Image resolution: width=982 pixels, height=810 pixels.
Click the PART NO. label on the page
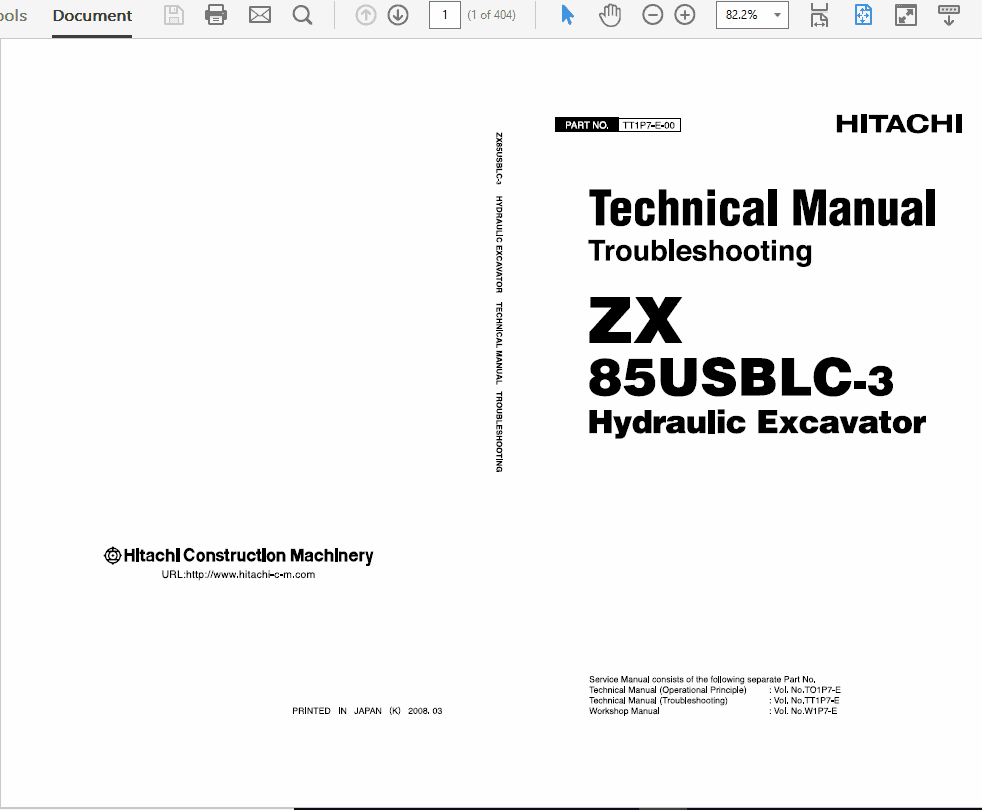click(587, 125)
